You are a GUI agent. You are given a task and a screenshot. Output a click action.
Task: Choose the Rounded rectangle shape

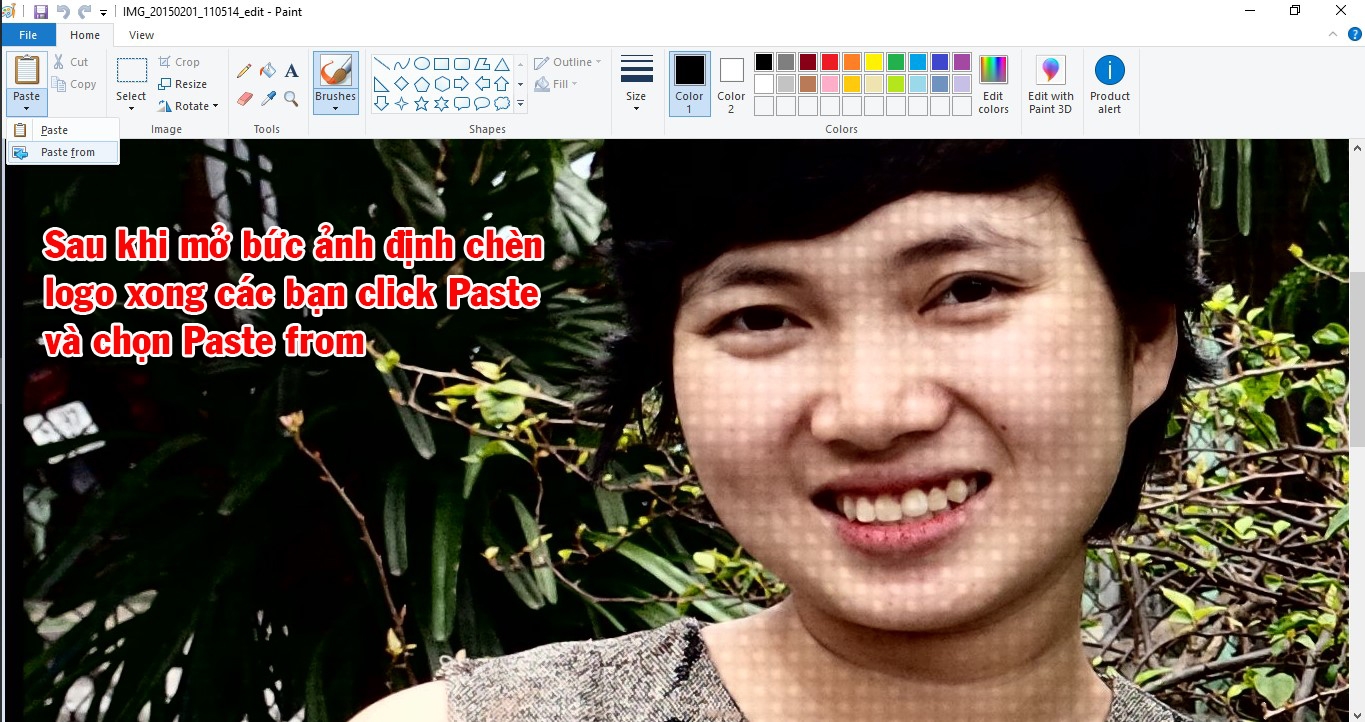[461, 64]
